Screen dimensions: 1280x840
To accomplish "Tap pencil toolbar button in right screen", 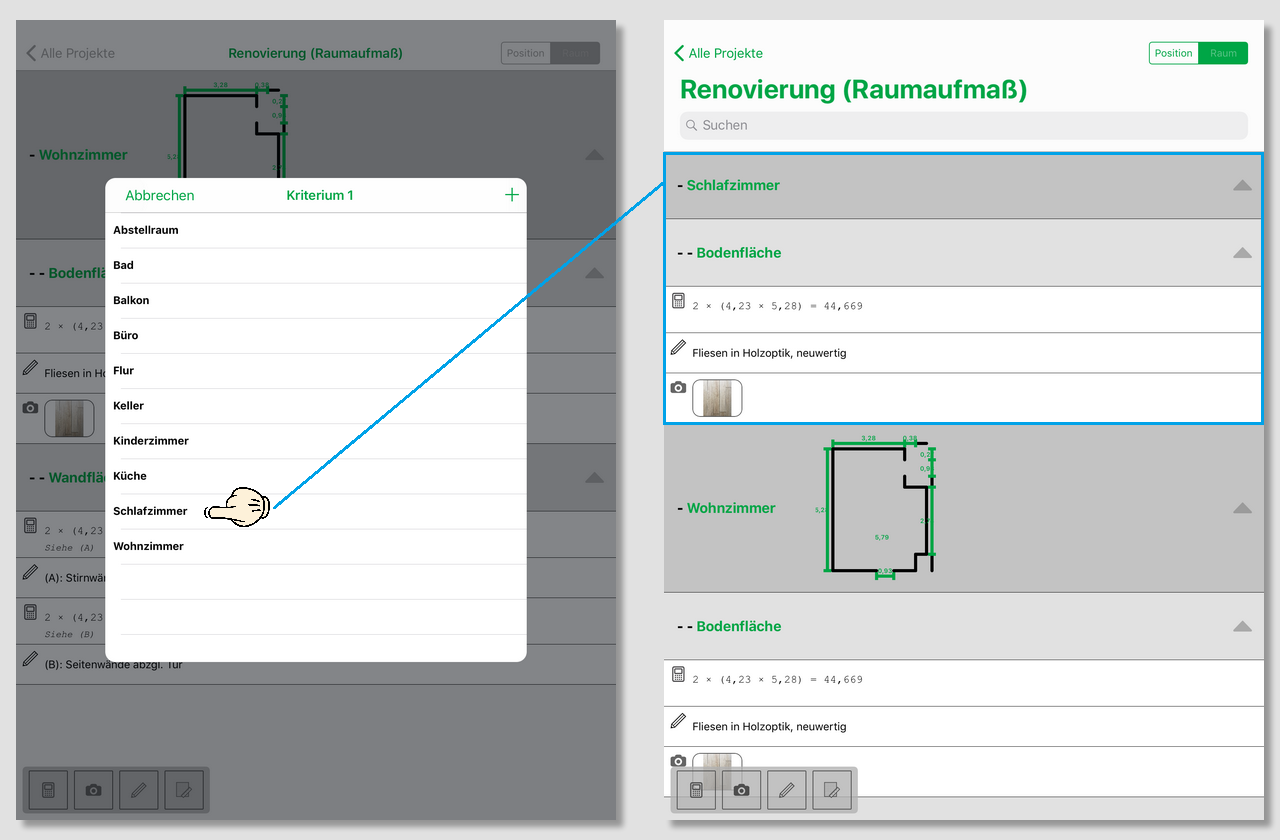I will [786, 790].
